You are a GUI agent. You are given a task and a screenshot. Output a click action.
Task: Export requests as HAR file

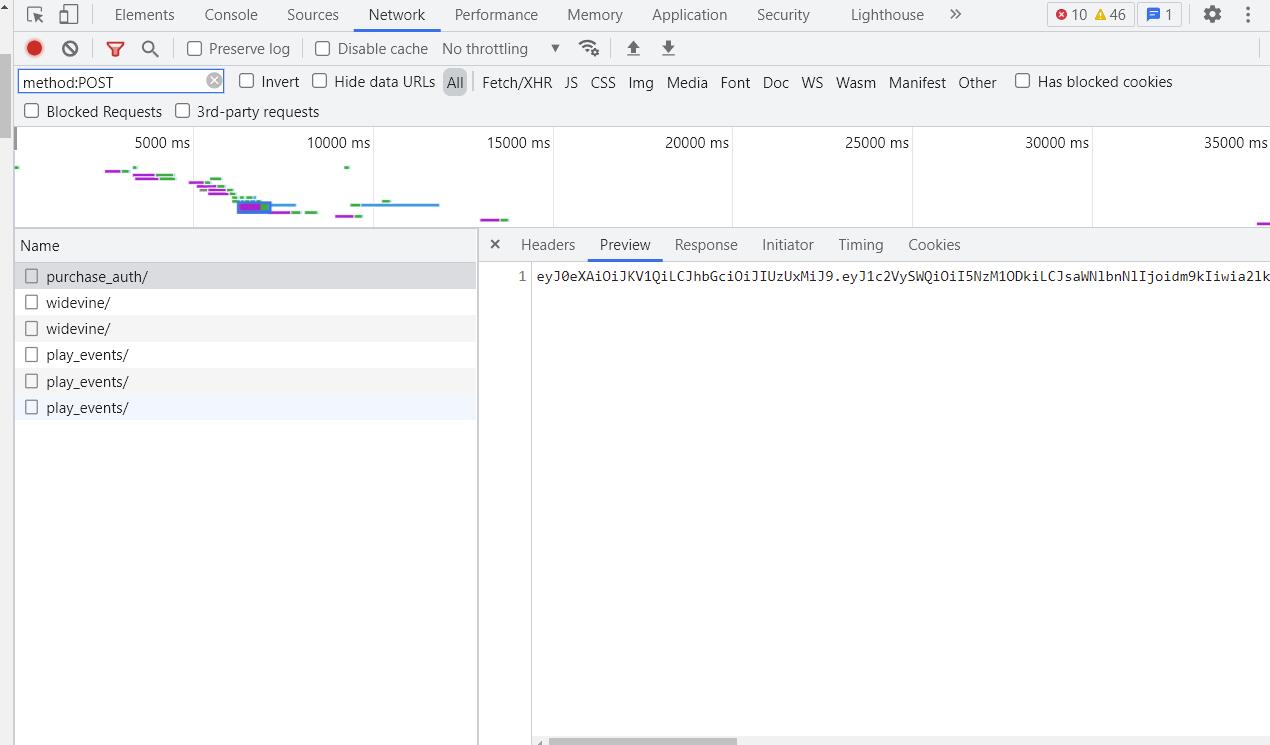667,48
